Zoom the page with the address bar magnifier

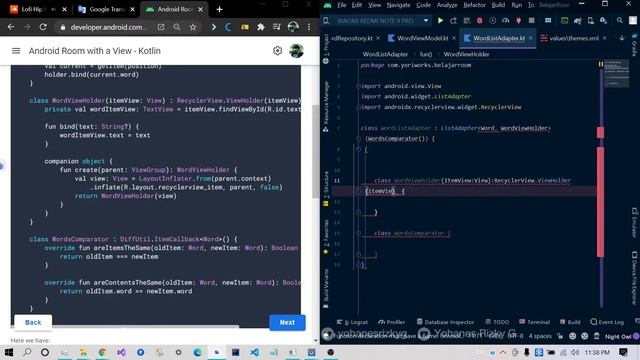pos(177,27)
